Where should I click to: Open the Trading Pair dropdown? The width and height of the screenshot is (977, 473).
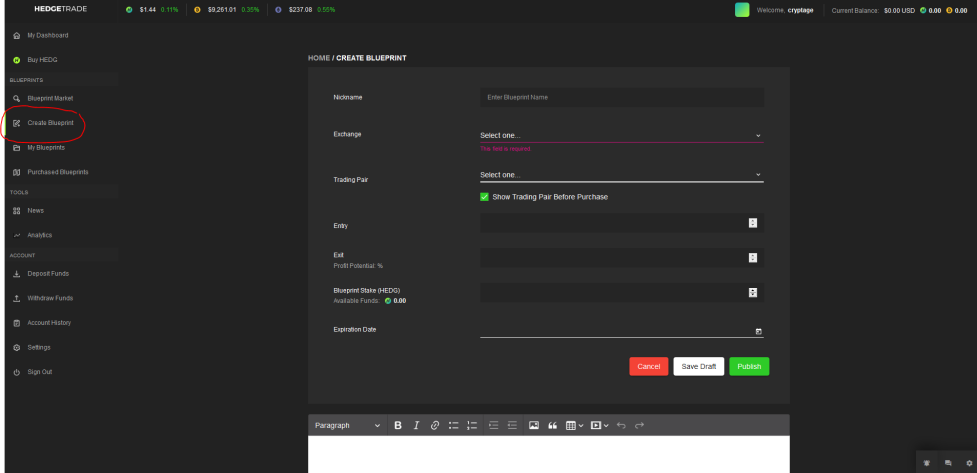621,175
